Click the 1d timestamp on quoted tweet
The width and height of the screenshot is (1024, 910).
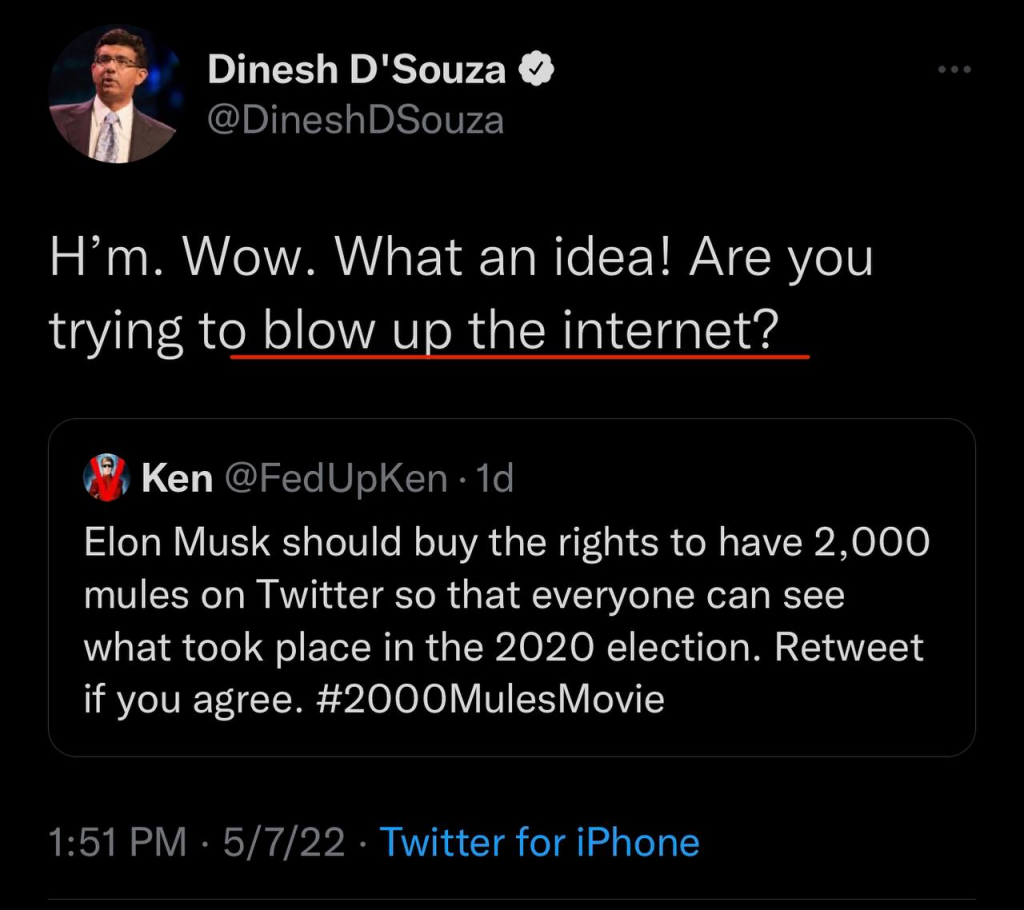(494, 479)
